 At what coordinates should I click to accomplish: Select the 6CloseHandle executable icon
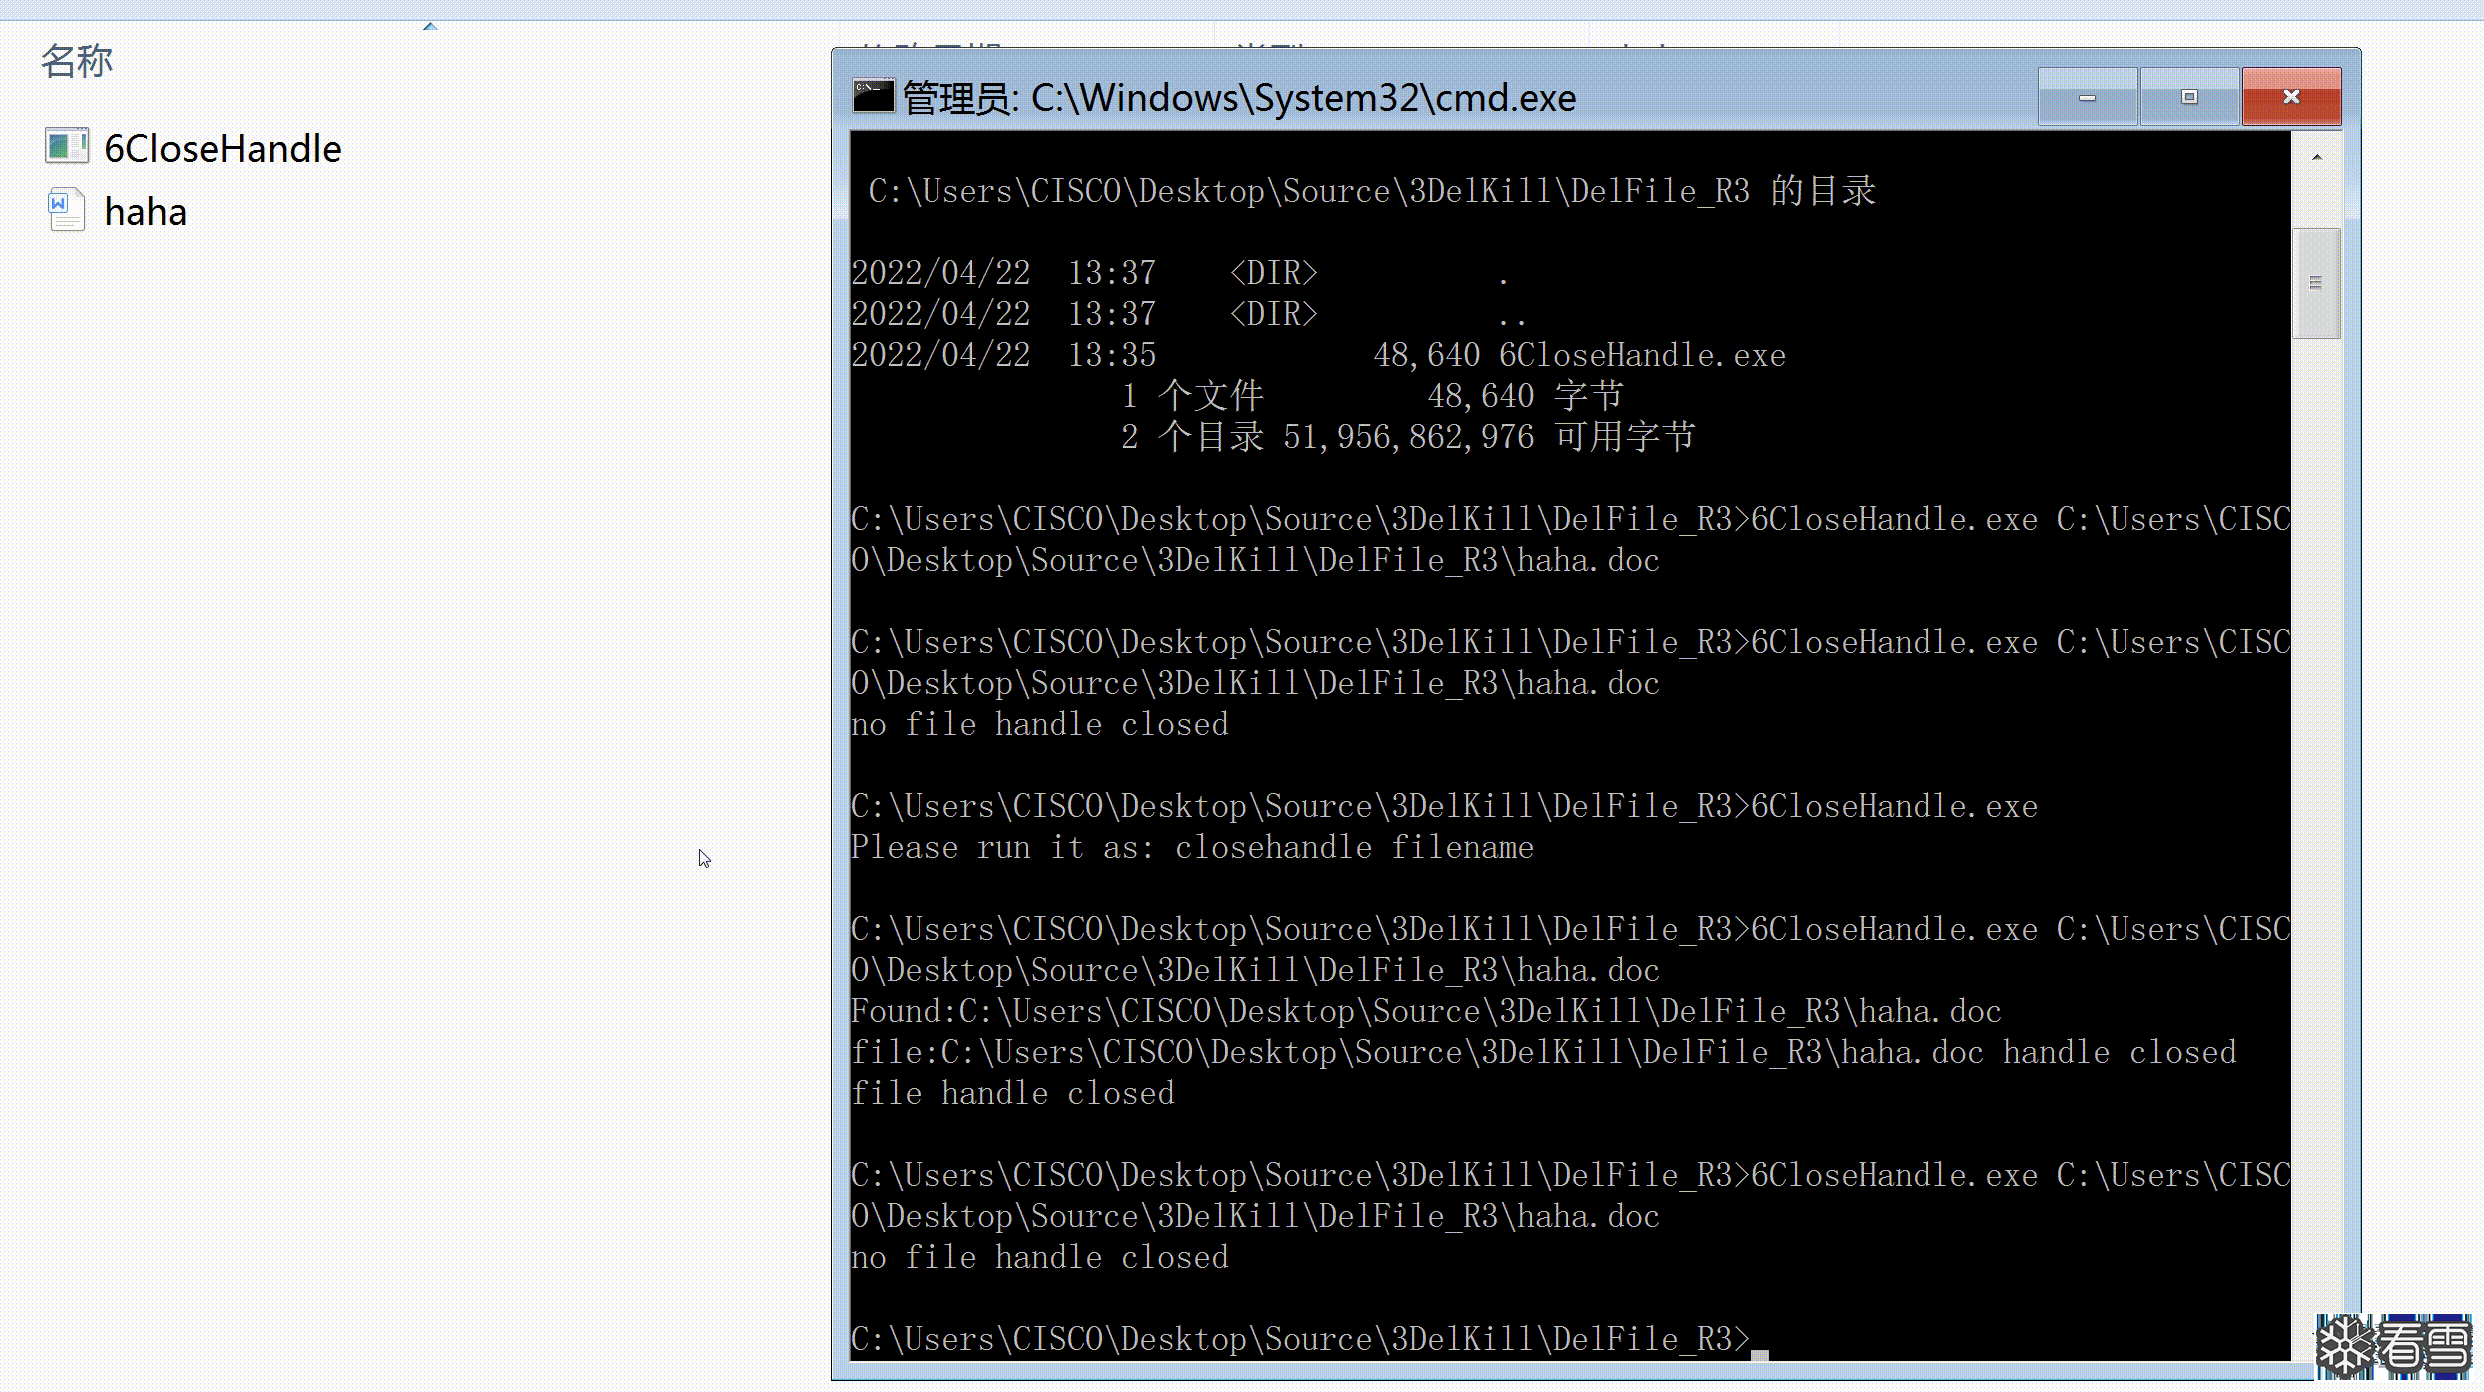[x=66, y=147]
